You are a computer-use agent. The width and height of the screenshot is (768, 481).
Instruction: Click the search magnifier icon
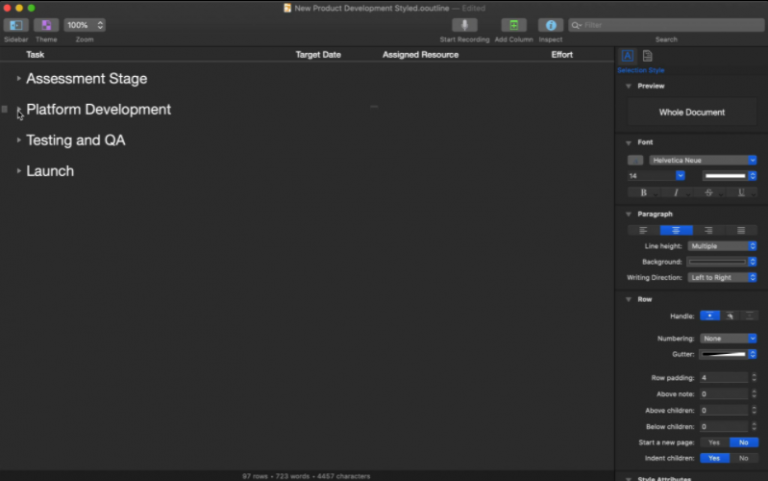[x=576, y=25]
